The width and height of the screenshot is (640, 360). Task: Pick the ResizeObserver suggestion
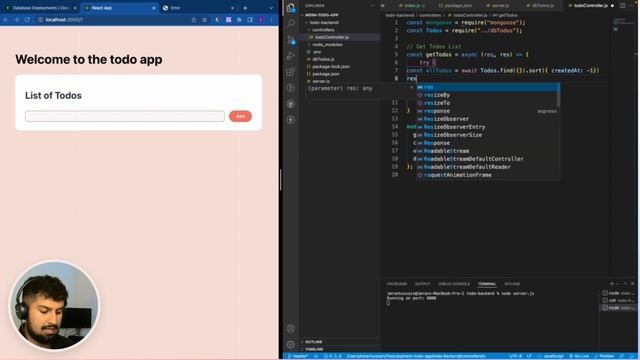(487, 119)
